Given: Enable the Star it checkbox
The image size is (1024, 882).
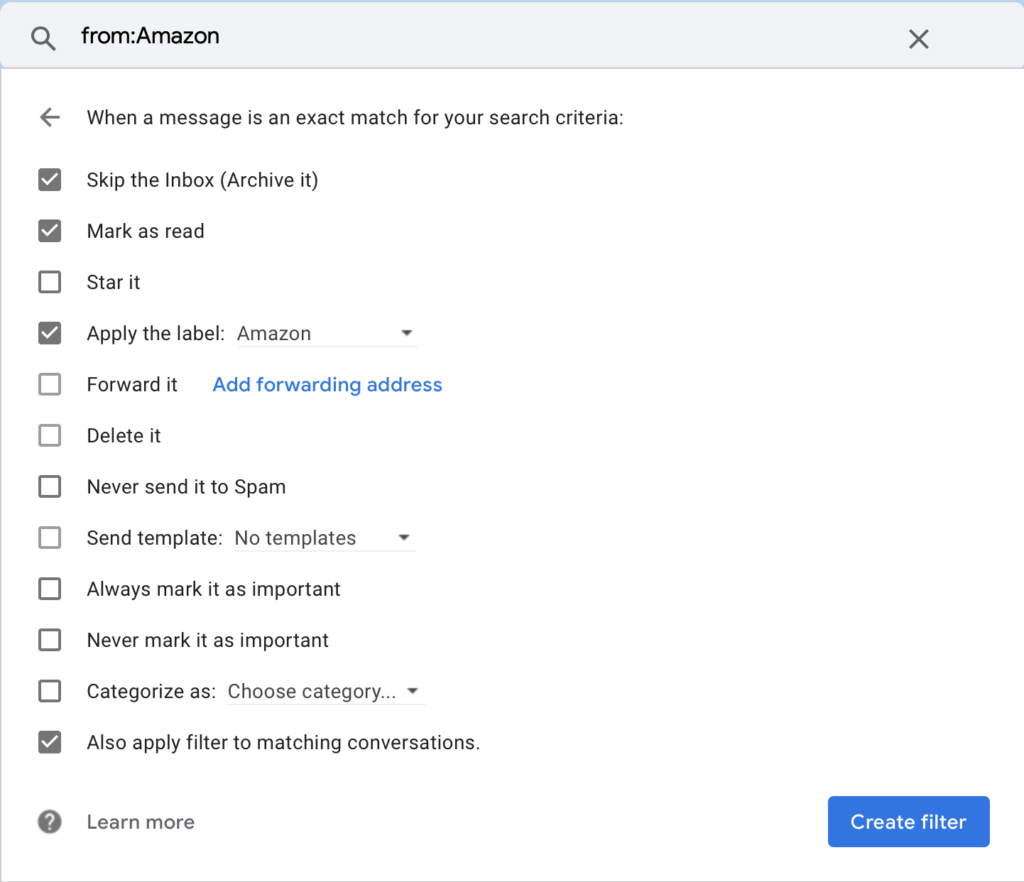Looking at the screenshot, I should point(50,282).
